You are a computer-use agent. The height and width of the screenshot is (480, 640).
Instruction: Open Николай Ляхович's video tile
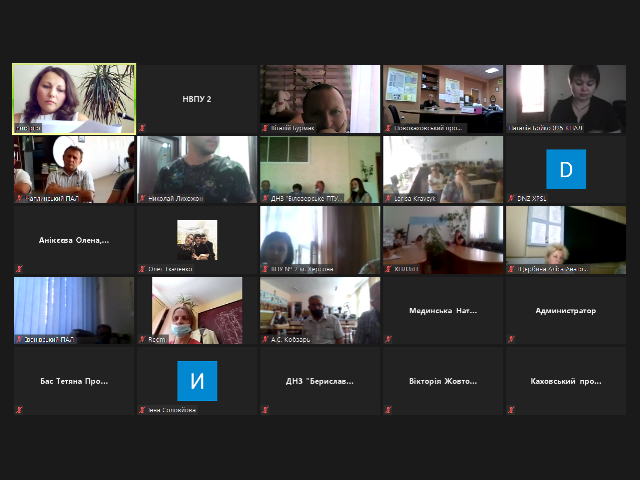pos(197,169)
